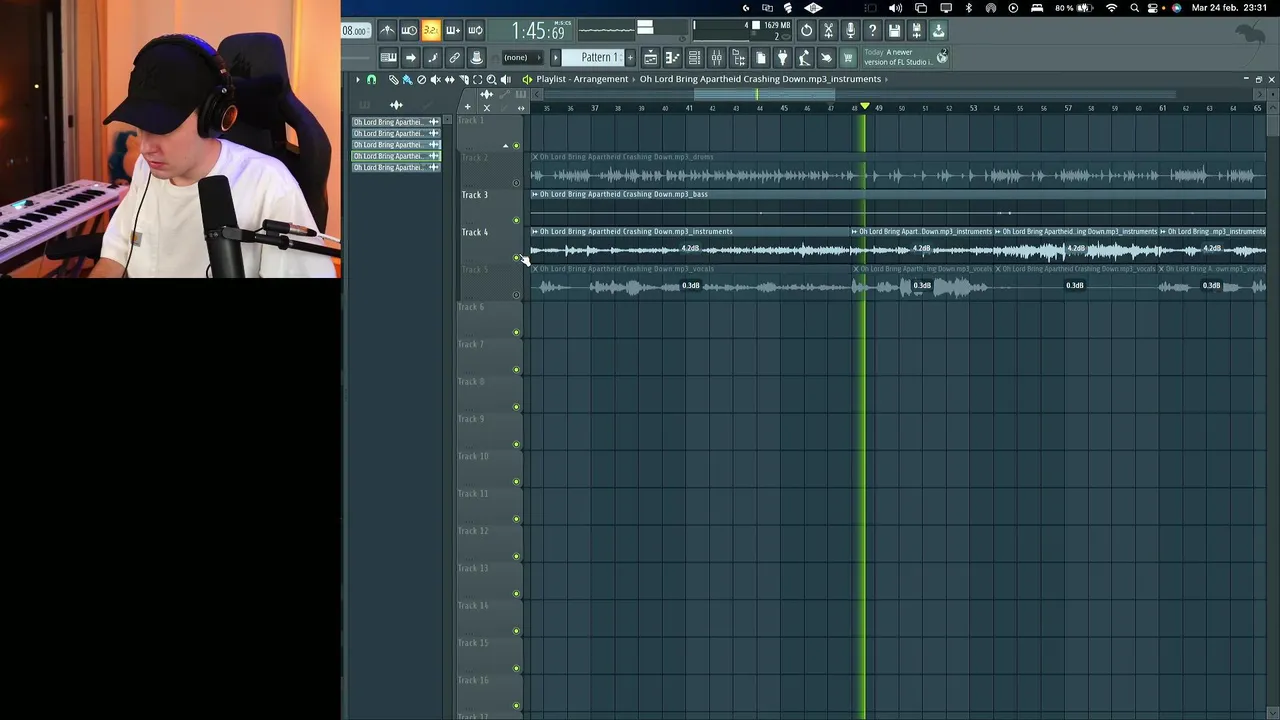
Task: Open the plugin picker plug icon
Action: click(x=782, y=58)
